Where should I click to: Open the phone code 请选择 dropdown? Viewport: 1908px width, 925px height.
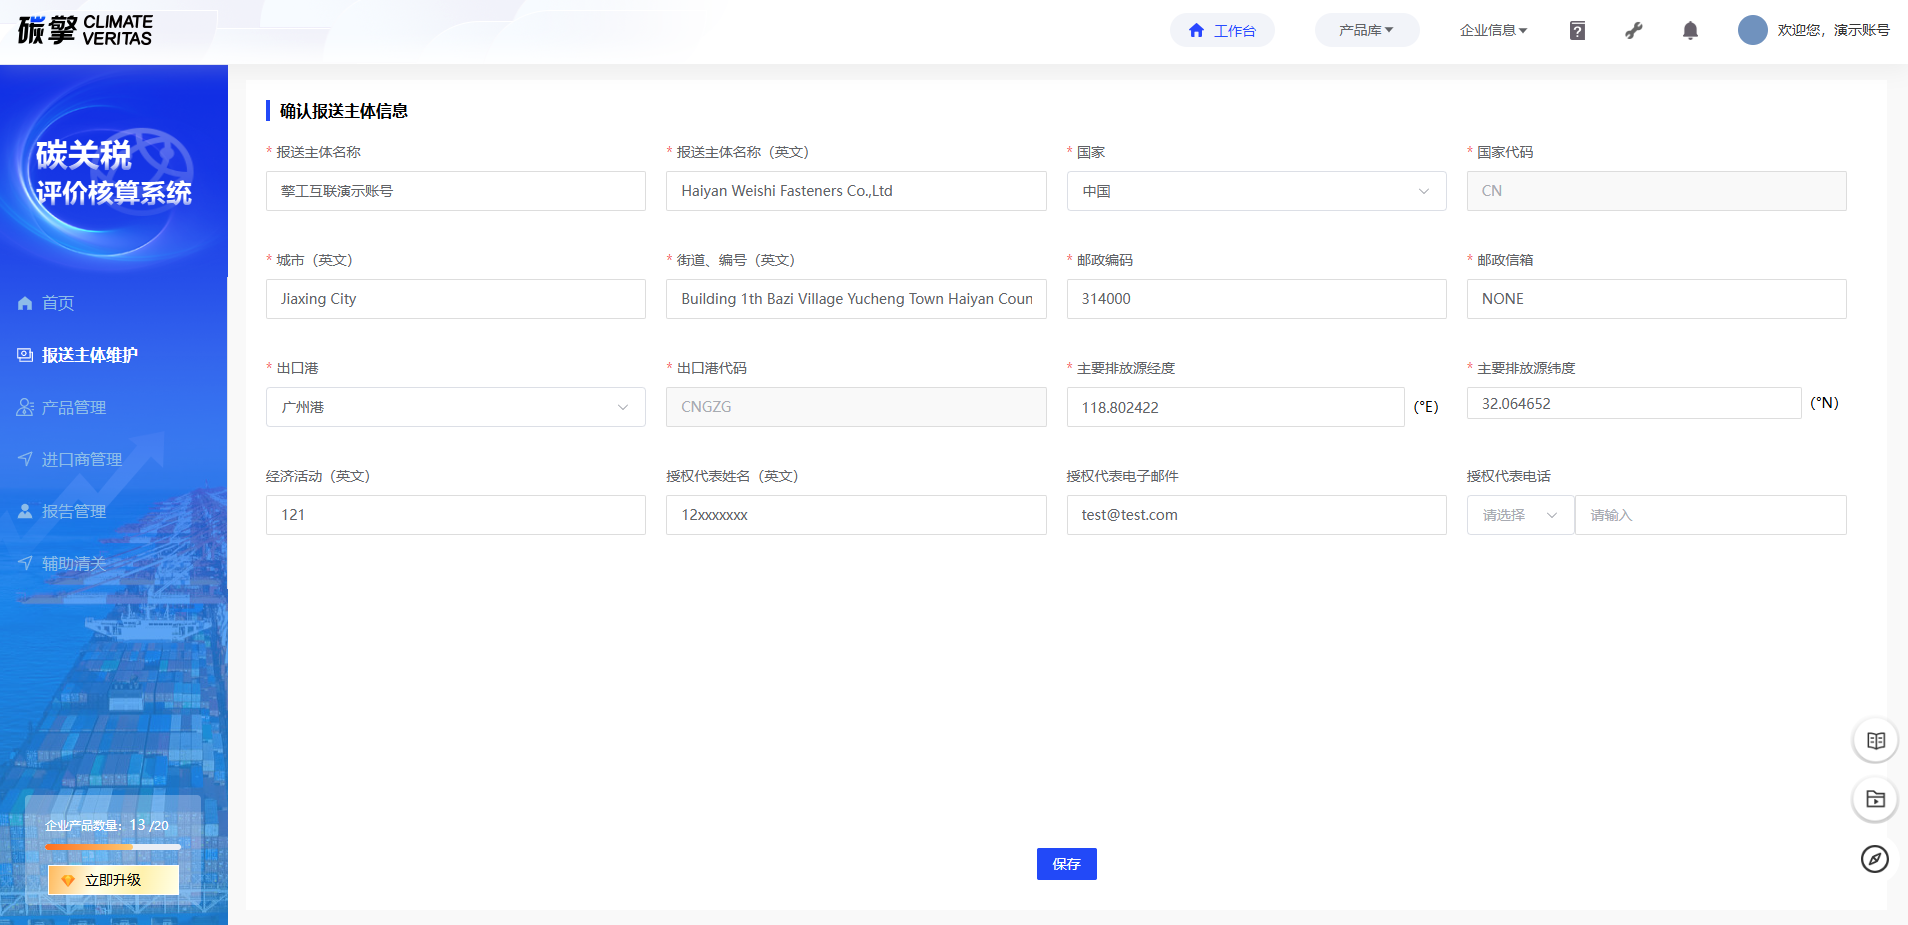1519,515
